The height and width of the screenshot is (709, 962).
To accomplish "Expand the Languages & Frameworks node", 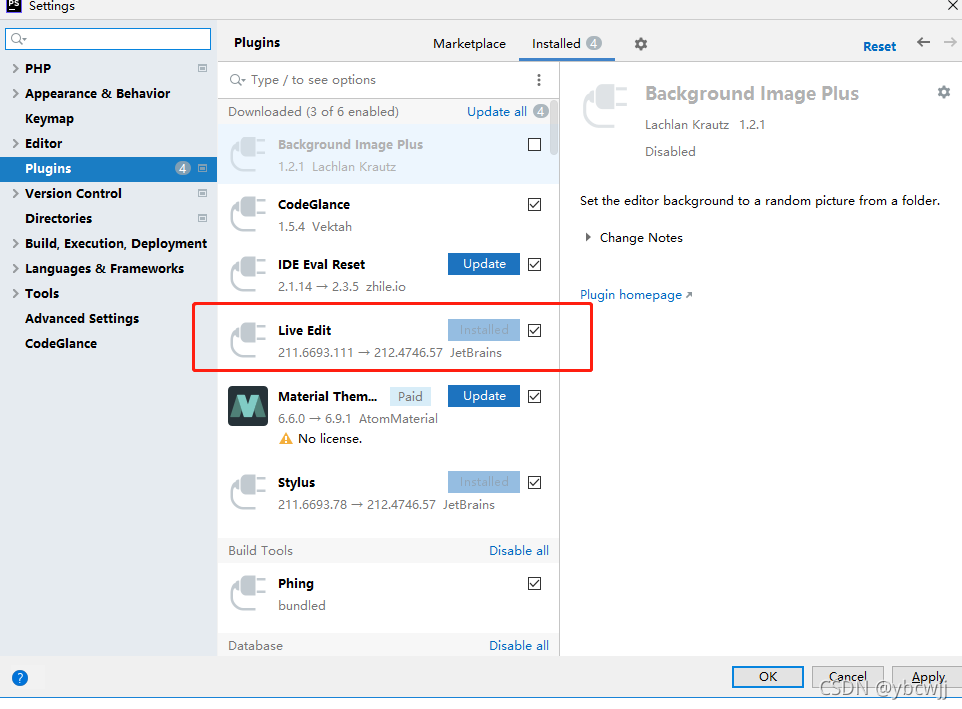I will pyautogui.click(x=15, y=269).
